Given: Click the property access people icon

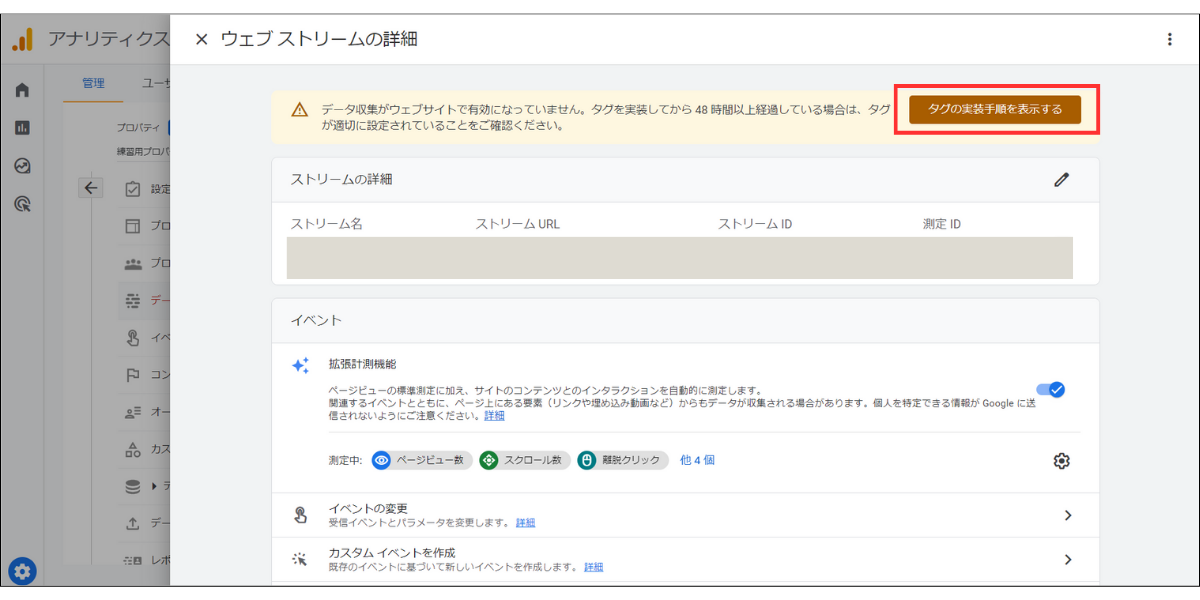Looking at the screenshot, I should point(133,264).
